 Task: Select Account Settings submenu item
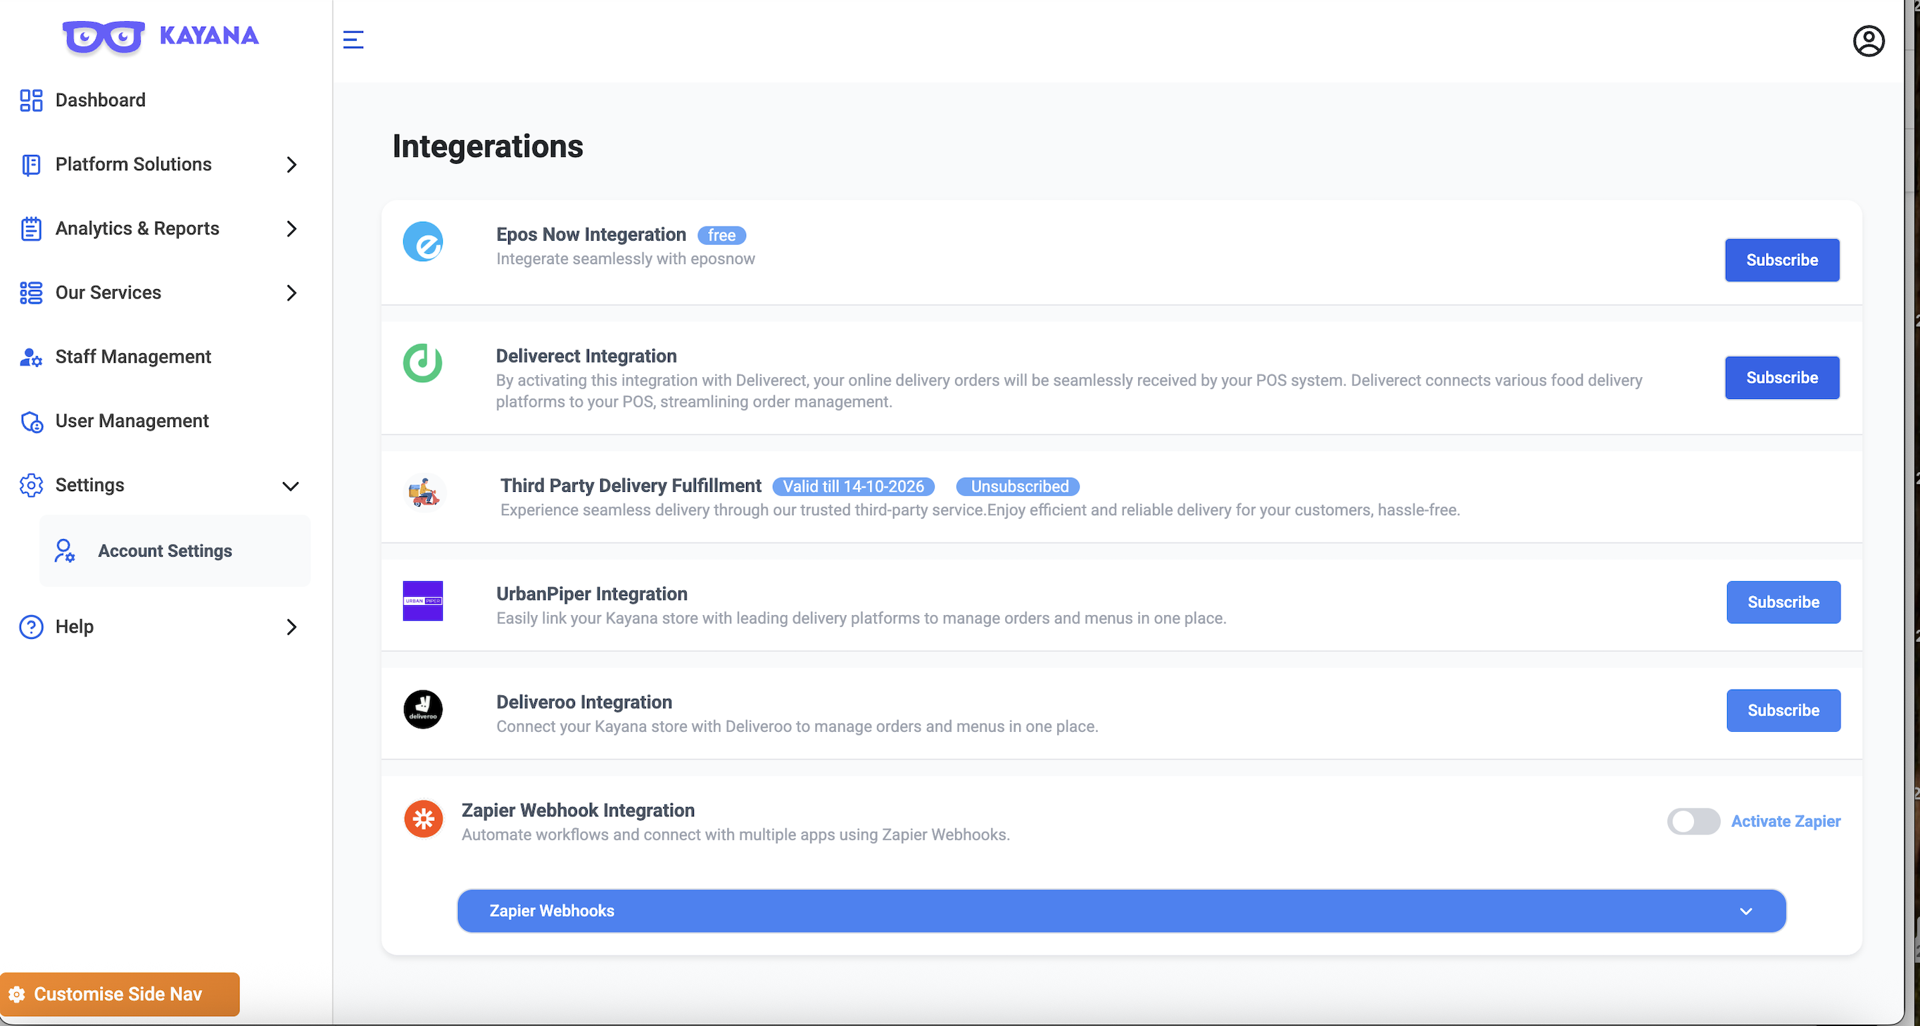(175, 551)
